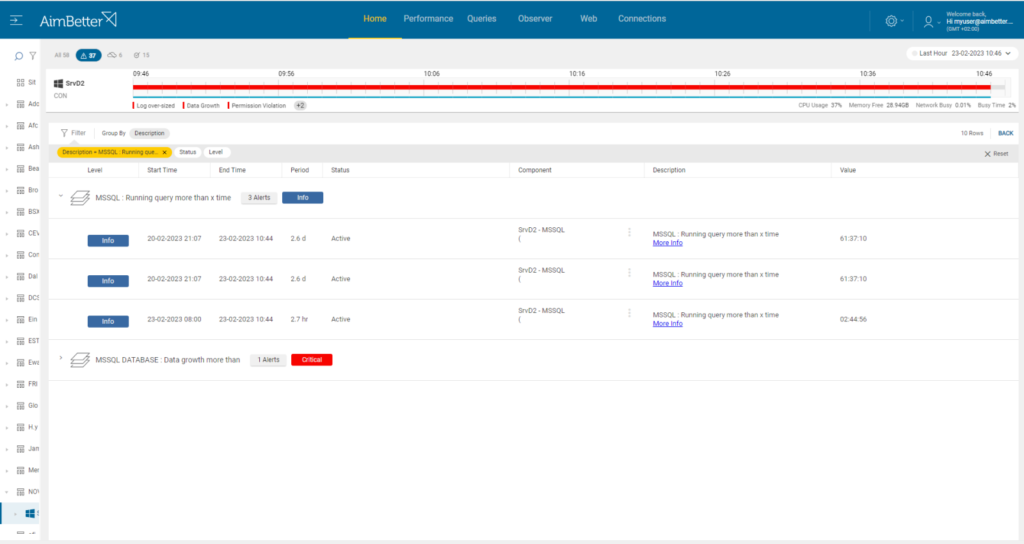Click the Log over-sized alert tag
Screen dimensions: 1024x544
[155, 106]
